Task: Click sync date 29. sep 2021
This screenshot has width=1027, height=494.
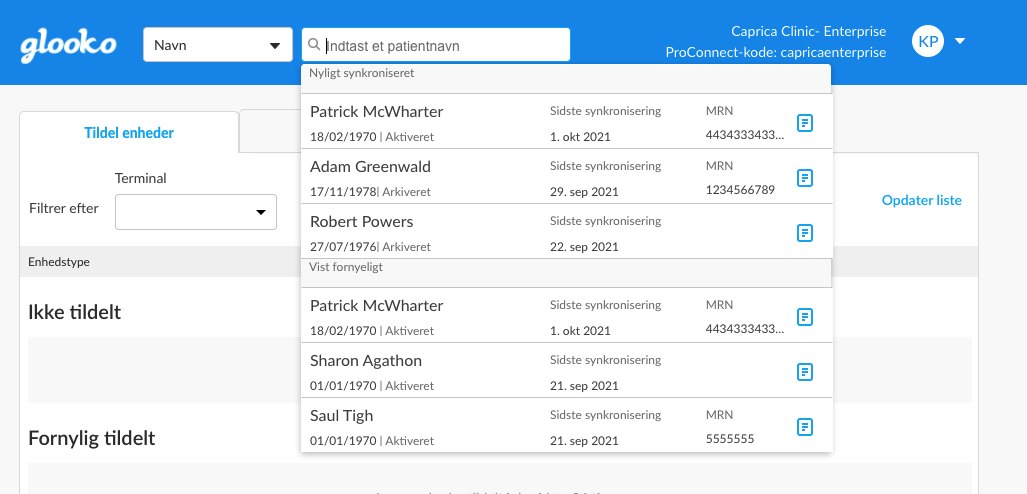Action: (584, 192)
